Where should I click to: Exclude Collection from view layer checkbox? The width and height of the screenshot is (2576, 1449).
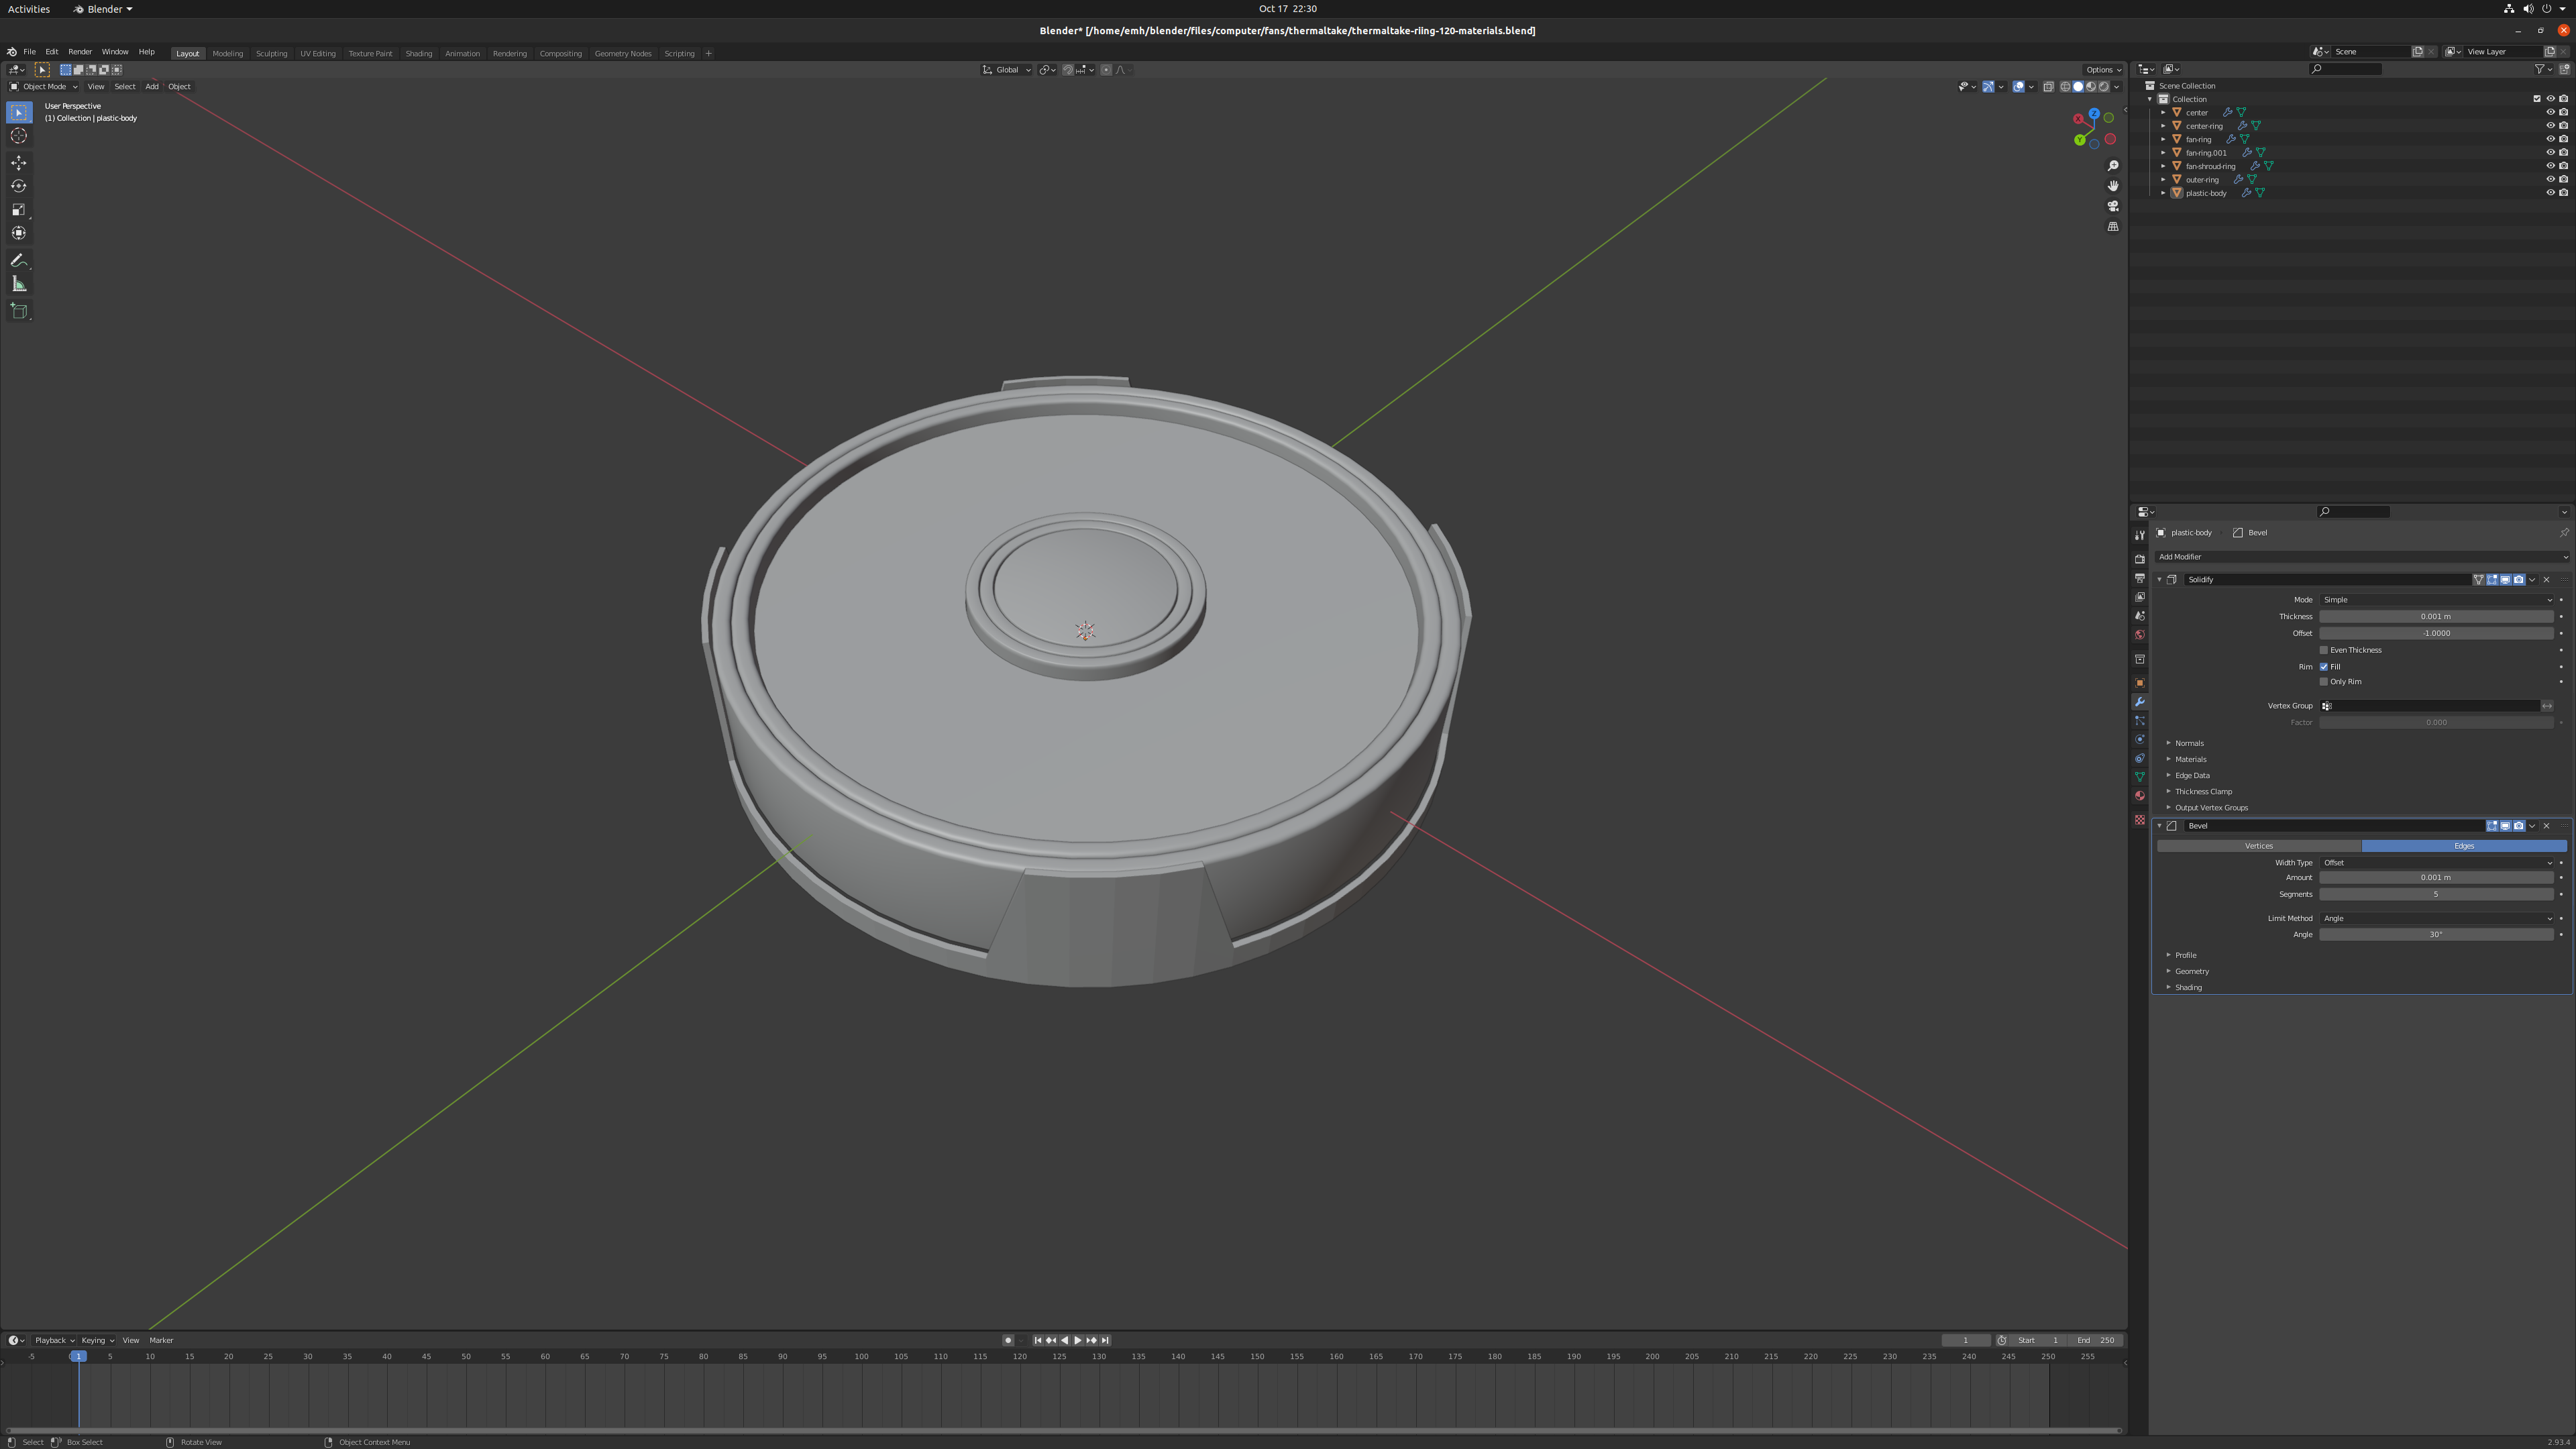click(2537, 99)
